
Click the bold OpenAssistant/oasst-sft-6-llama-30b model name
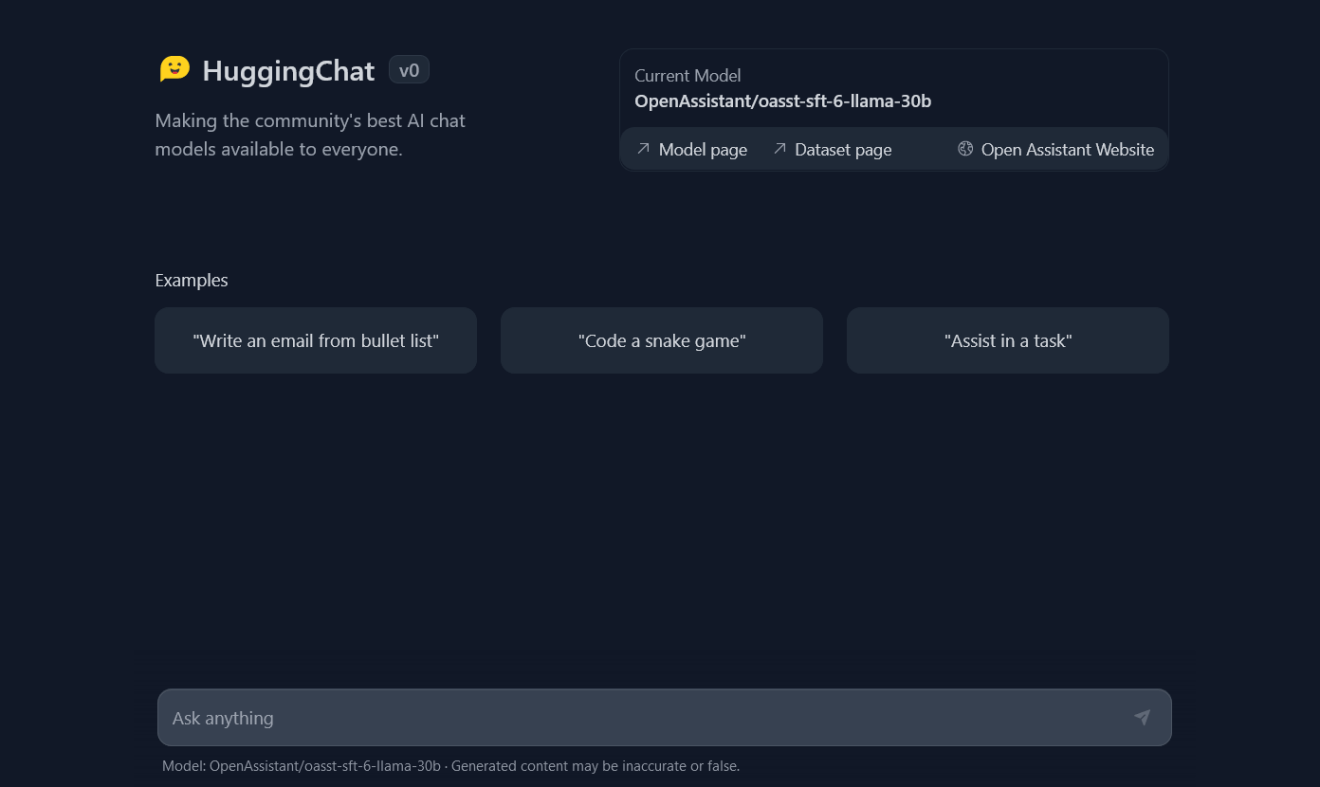pos(783,101)
